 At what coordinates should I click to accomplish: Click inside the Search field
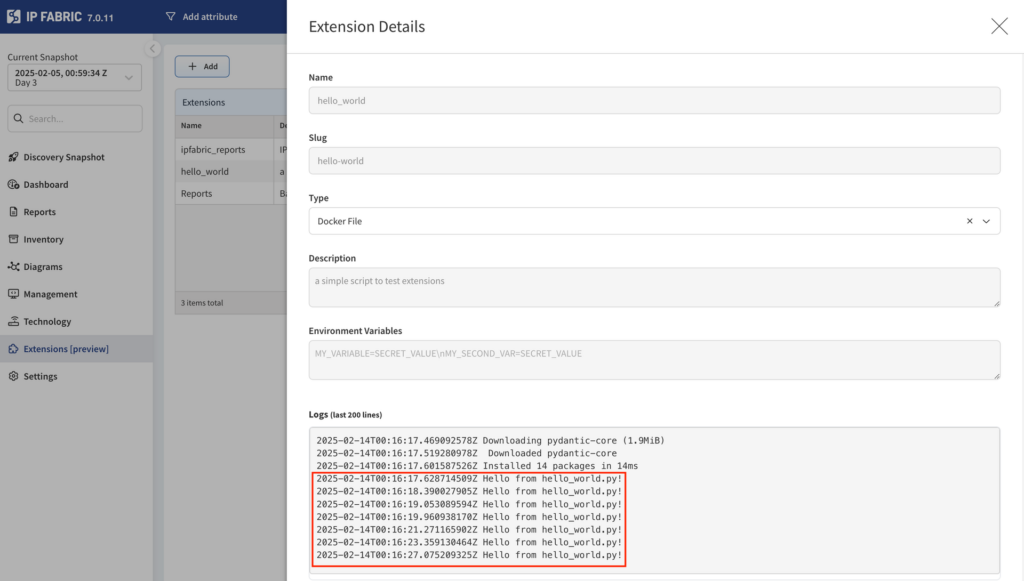75,118
